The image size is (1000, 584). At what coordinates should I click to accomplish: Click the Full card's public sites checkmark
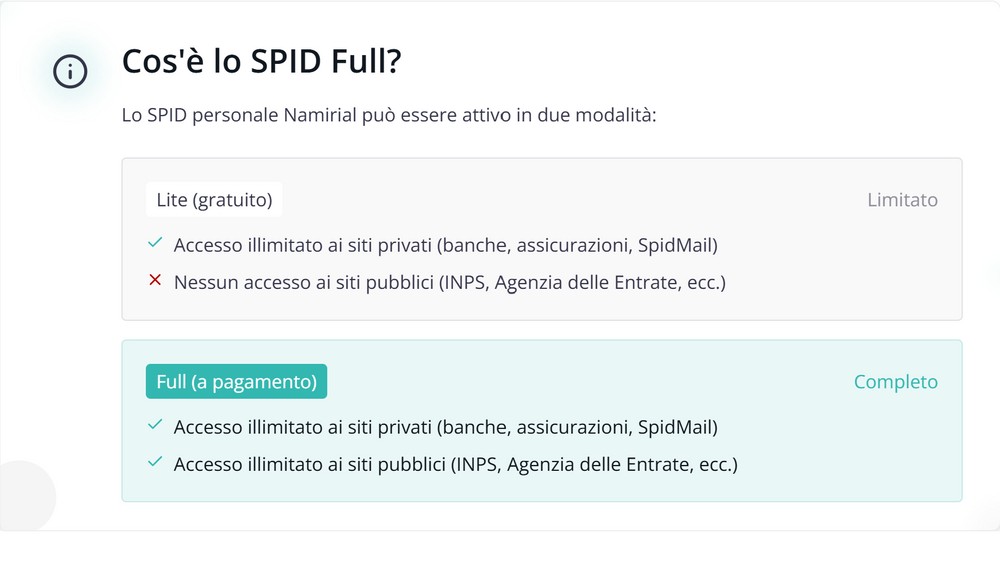pos(155,464)
